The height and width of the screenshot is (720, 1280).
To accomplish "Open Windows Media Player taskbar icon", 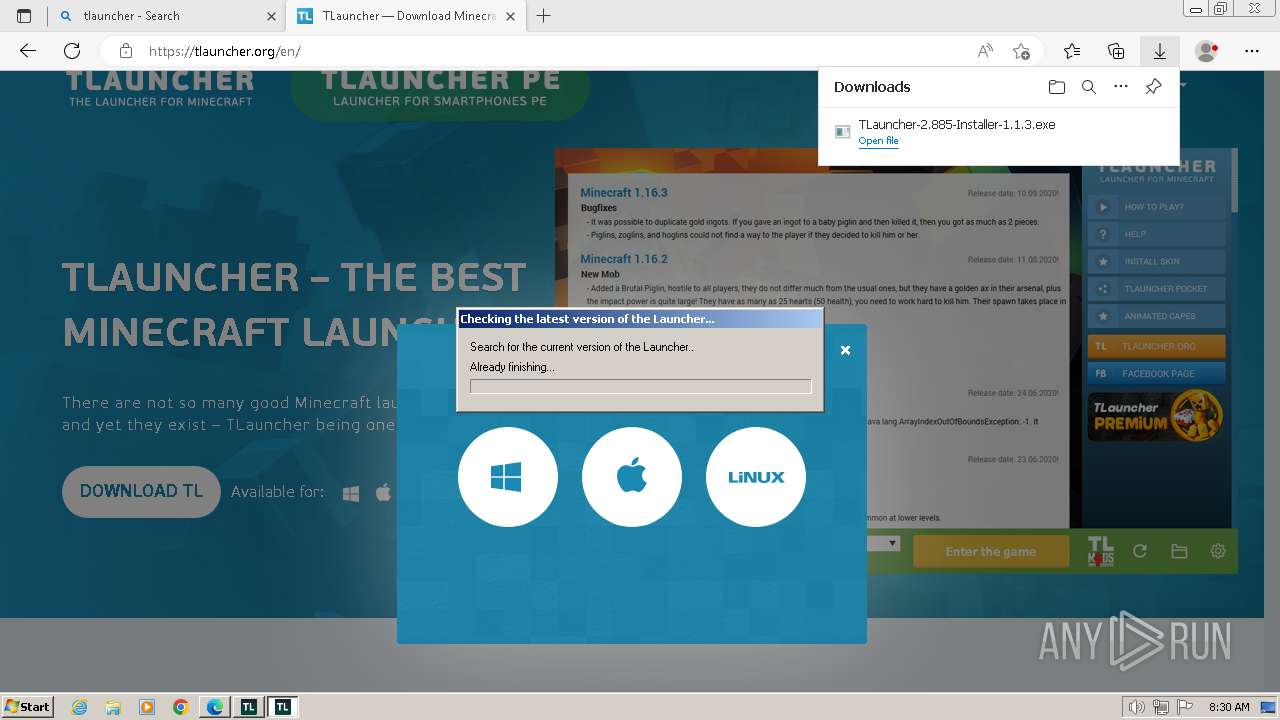I will tap(147, 707).
